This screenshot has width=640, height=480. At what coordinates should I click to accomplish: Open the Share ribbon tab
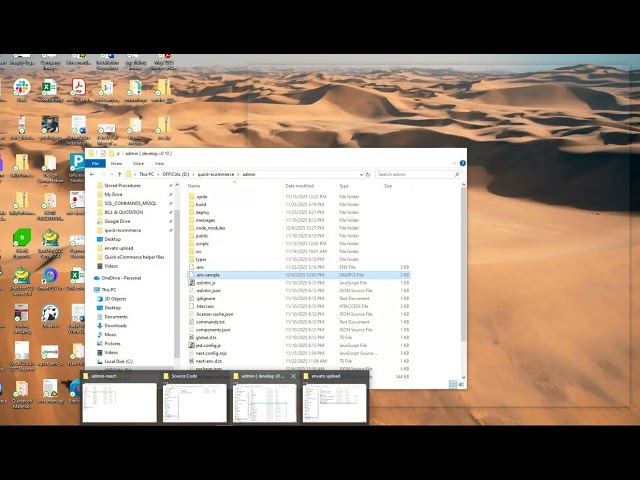coord(138,164)
